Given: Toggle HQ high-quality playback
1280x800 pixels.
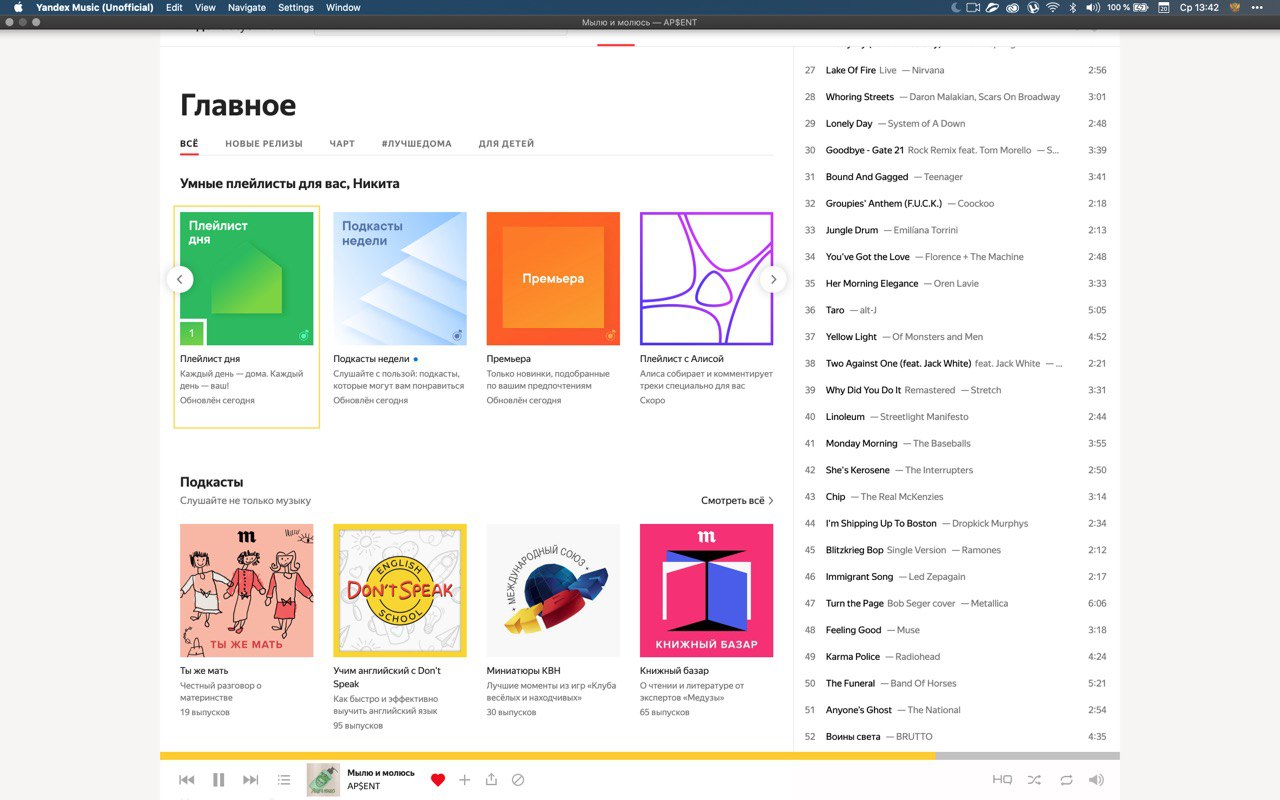Looking at the screenshot, I should tap(1002, 780).
